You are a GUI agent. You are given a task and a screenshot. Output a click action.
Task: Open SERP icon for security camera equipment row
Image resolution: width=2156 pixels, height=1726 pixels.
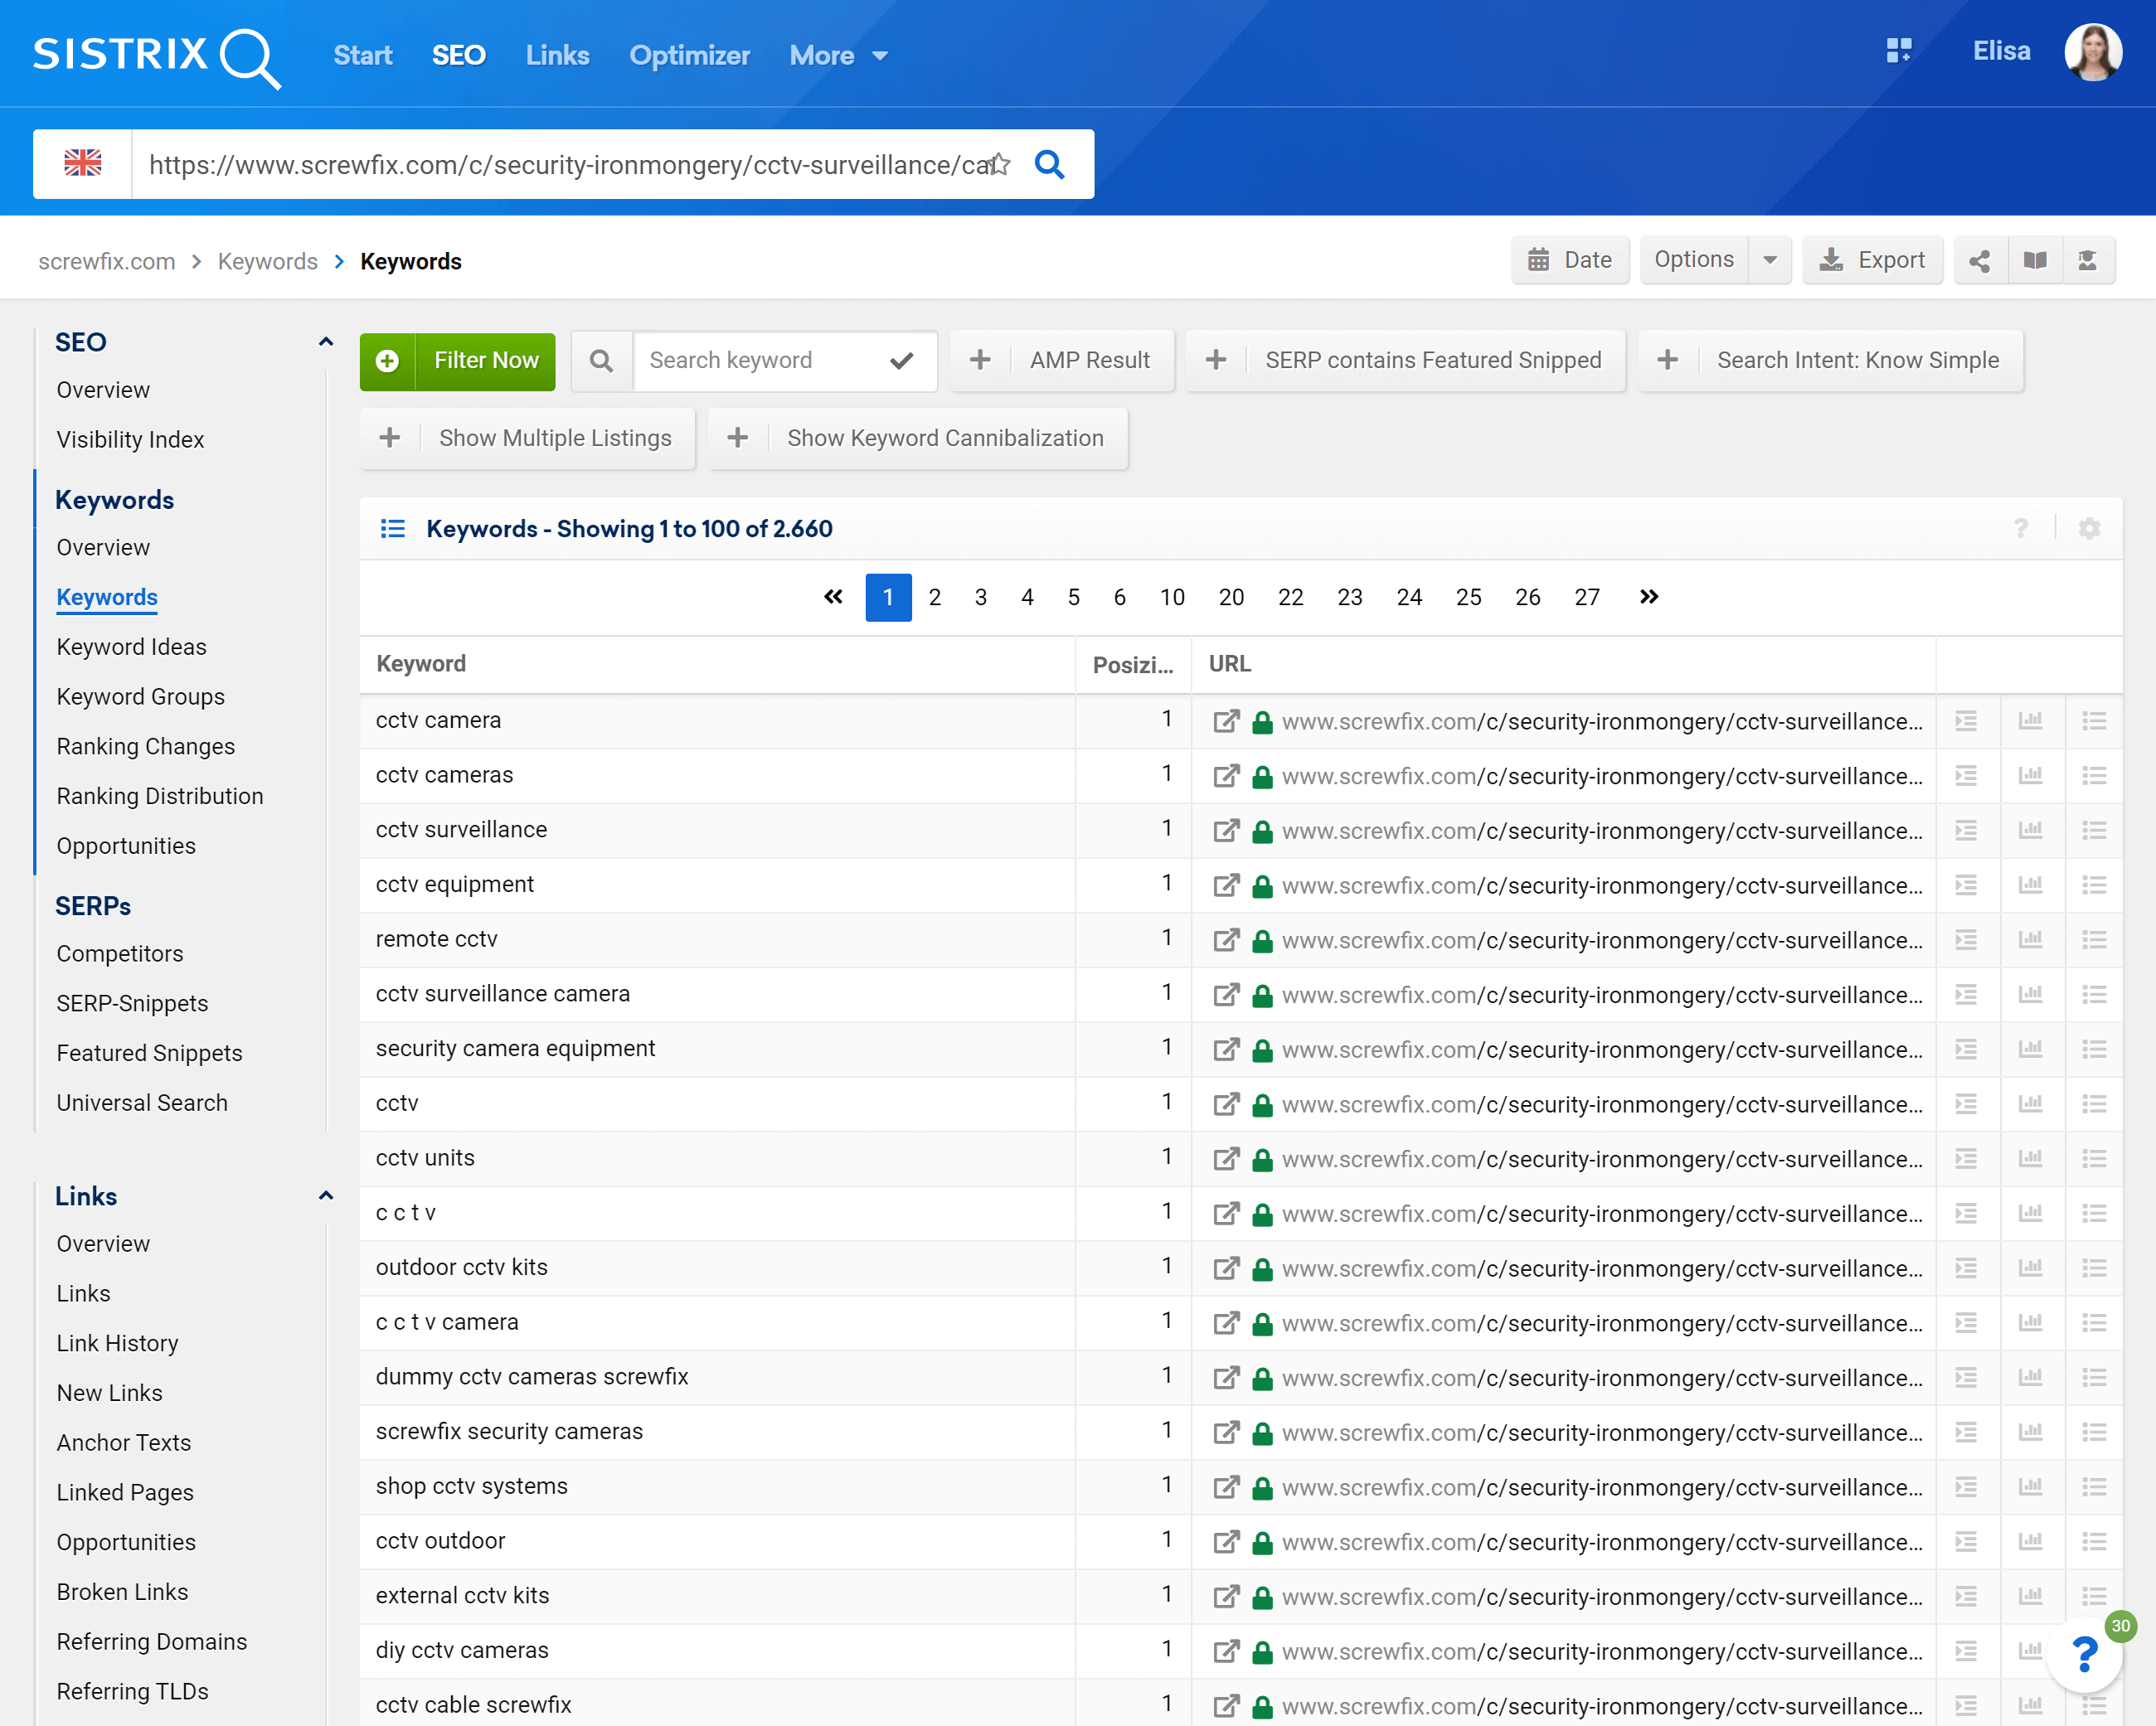click(x=1966, y=1049)
